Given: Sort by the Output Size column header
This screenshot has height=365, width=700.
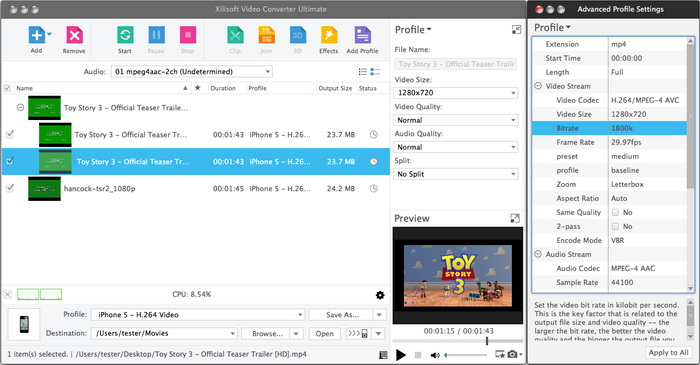Looking at the screenshot, I should click(336, 88).
